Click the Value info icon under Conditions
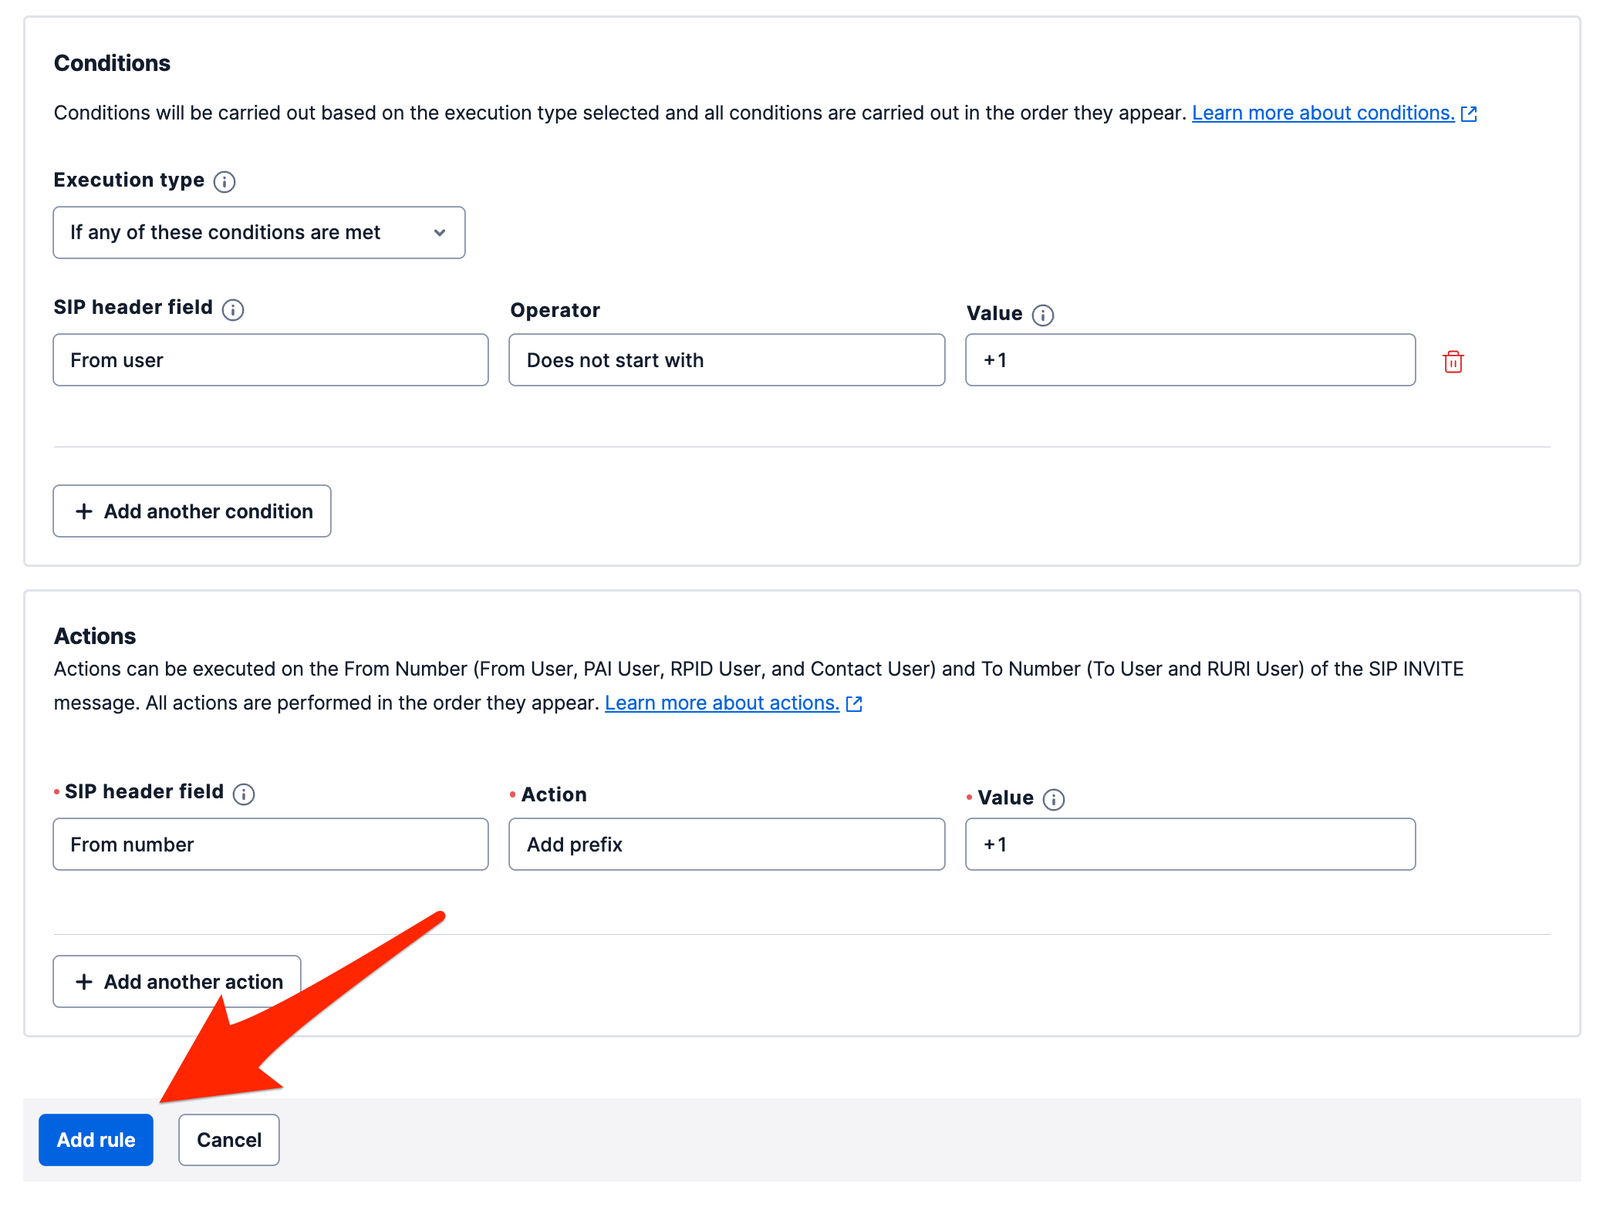 1043,314
